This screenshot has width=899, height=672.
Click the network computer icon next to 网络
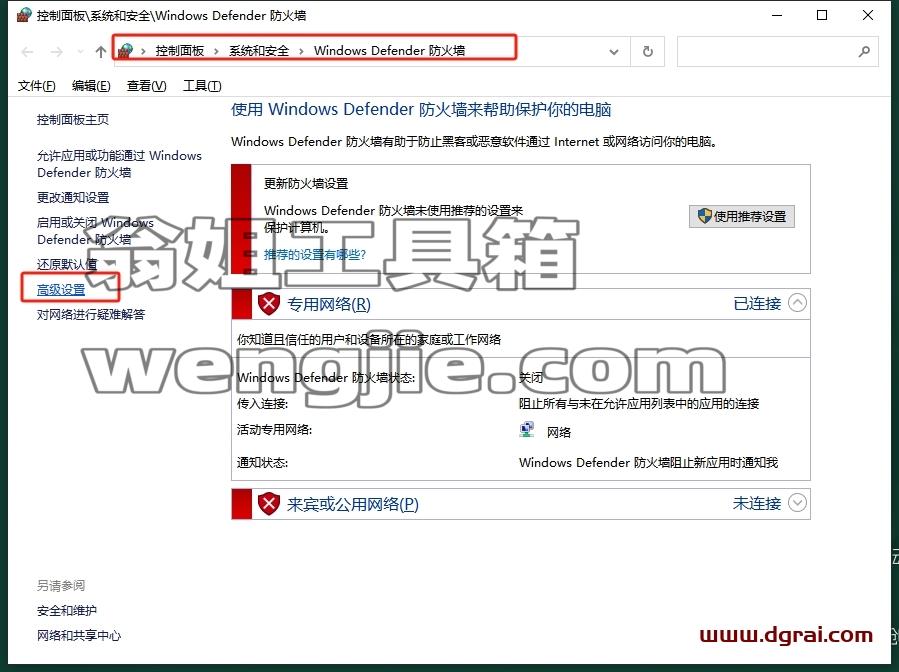[526, 430]
